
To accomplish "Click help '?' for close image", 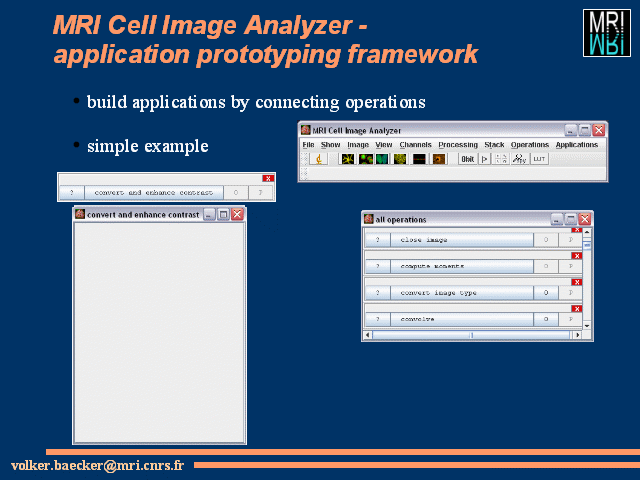I will point(378,240).
